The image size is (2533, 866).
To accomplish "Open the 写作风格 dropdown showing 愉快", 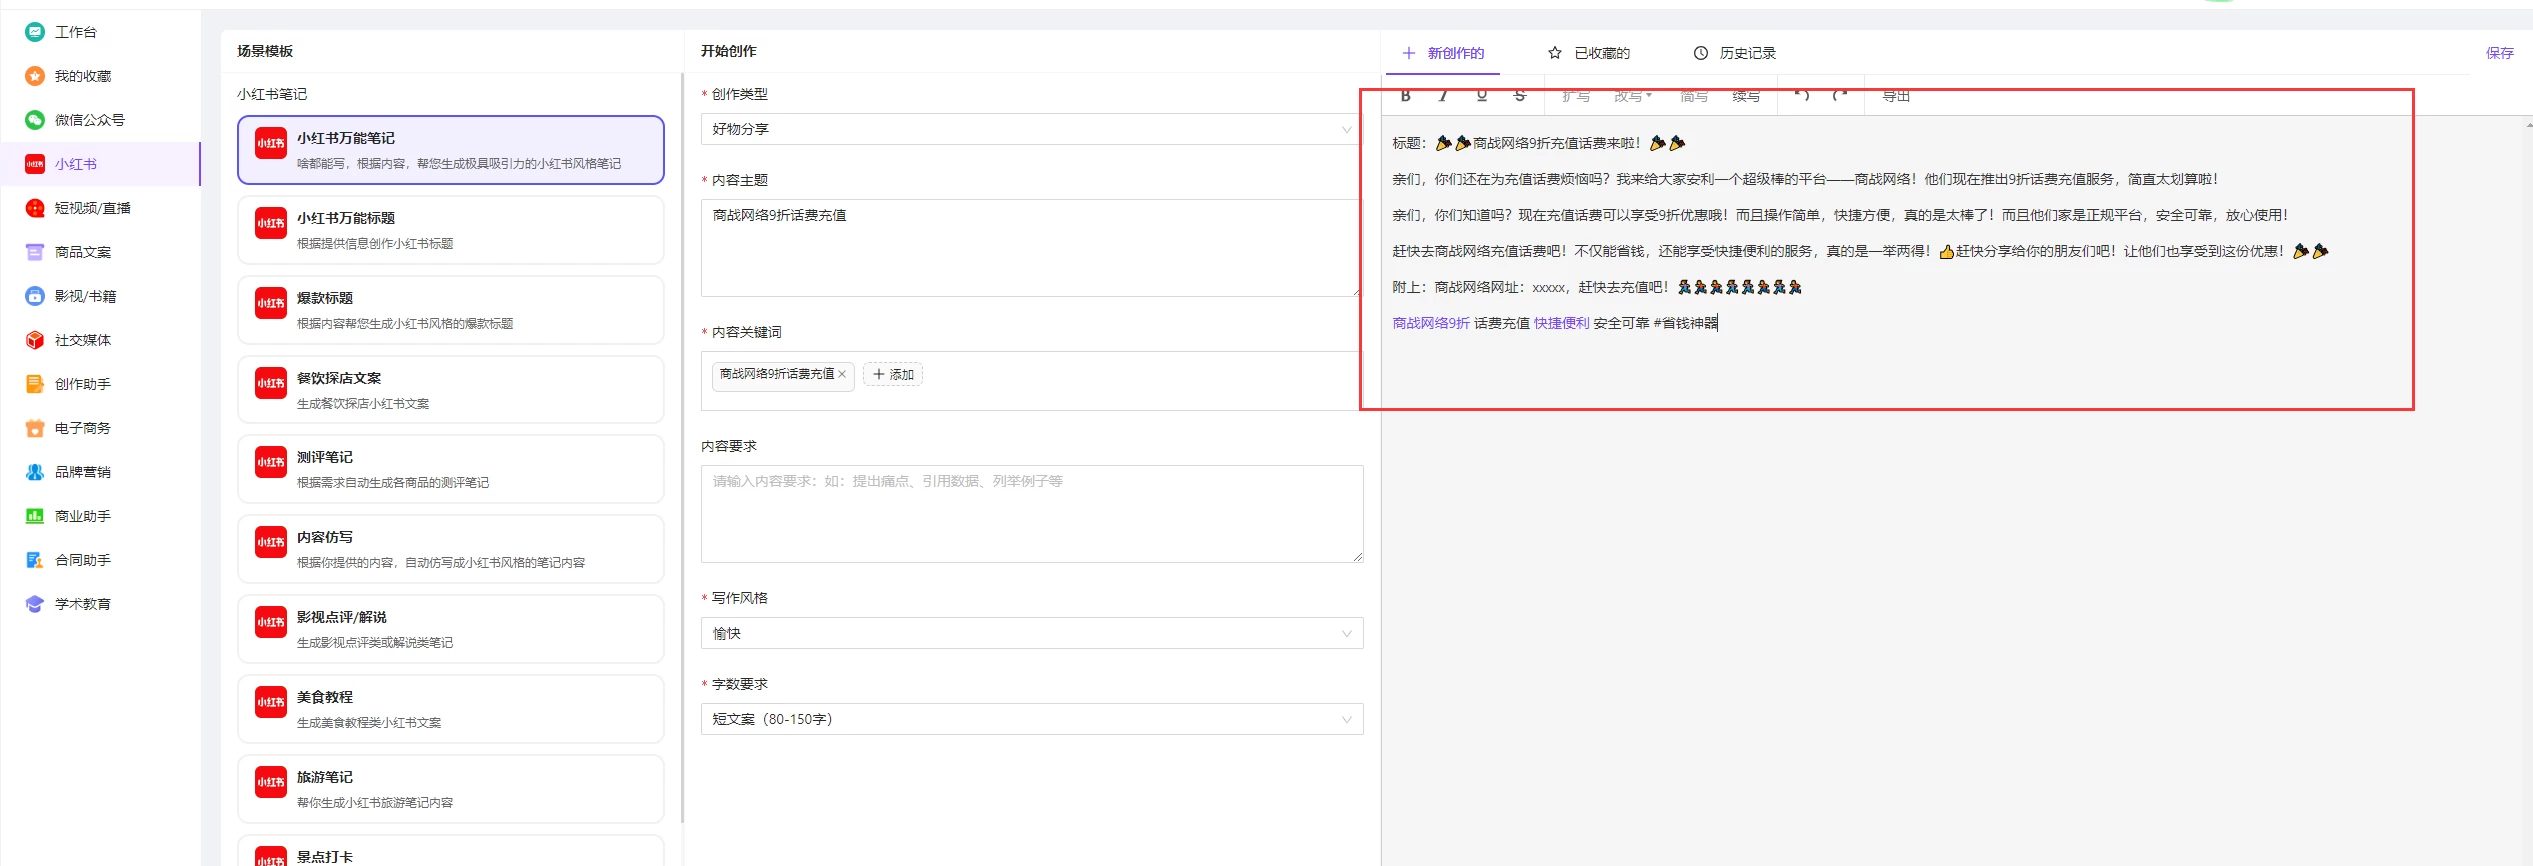I will pos(1032,633).
